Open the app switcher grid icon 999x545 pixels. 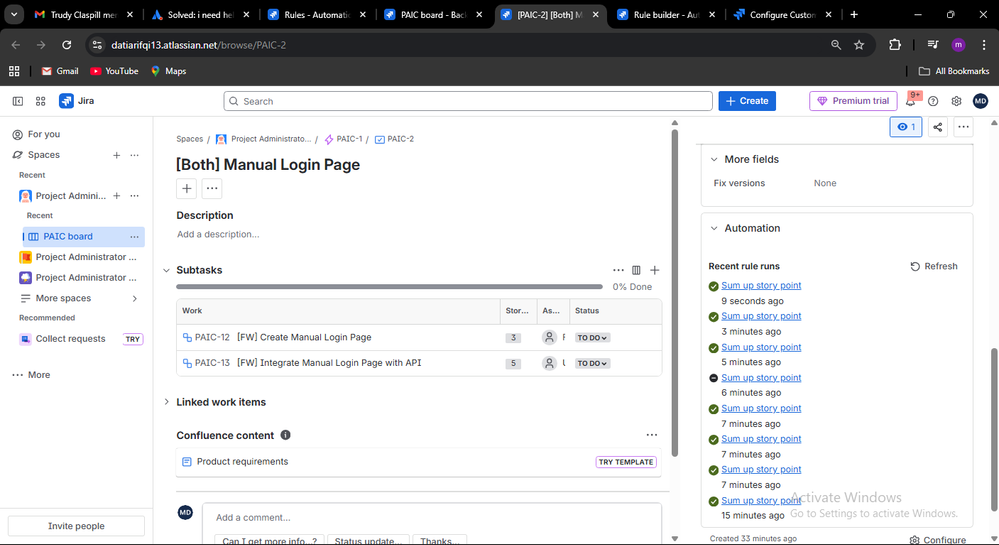41,101
